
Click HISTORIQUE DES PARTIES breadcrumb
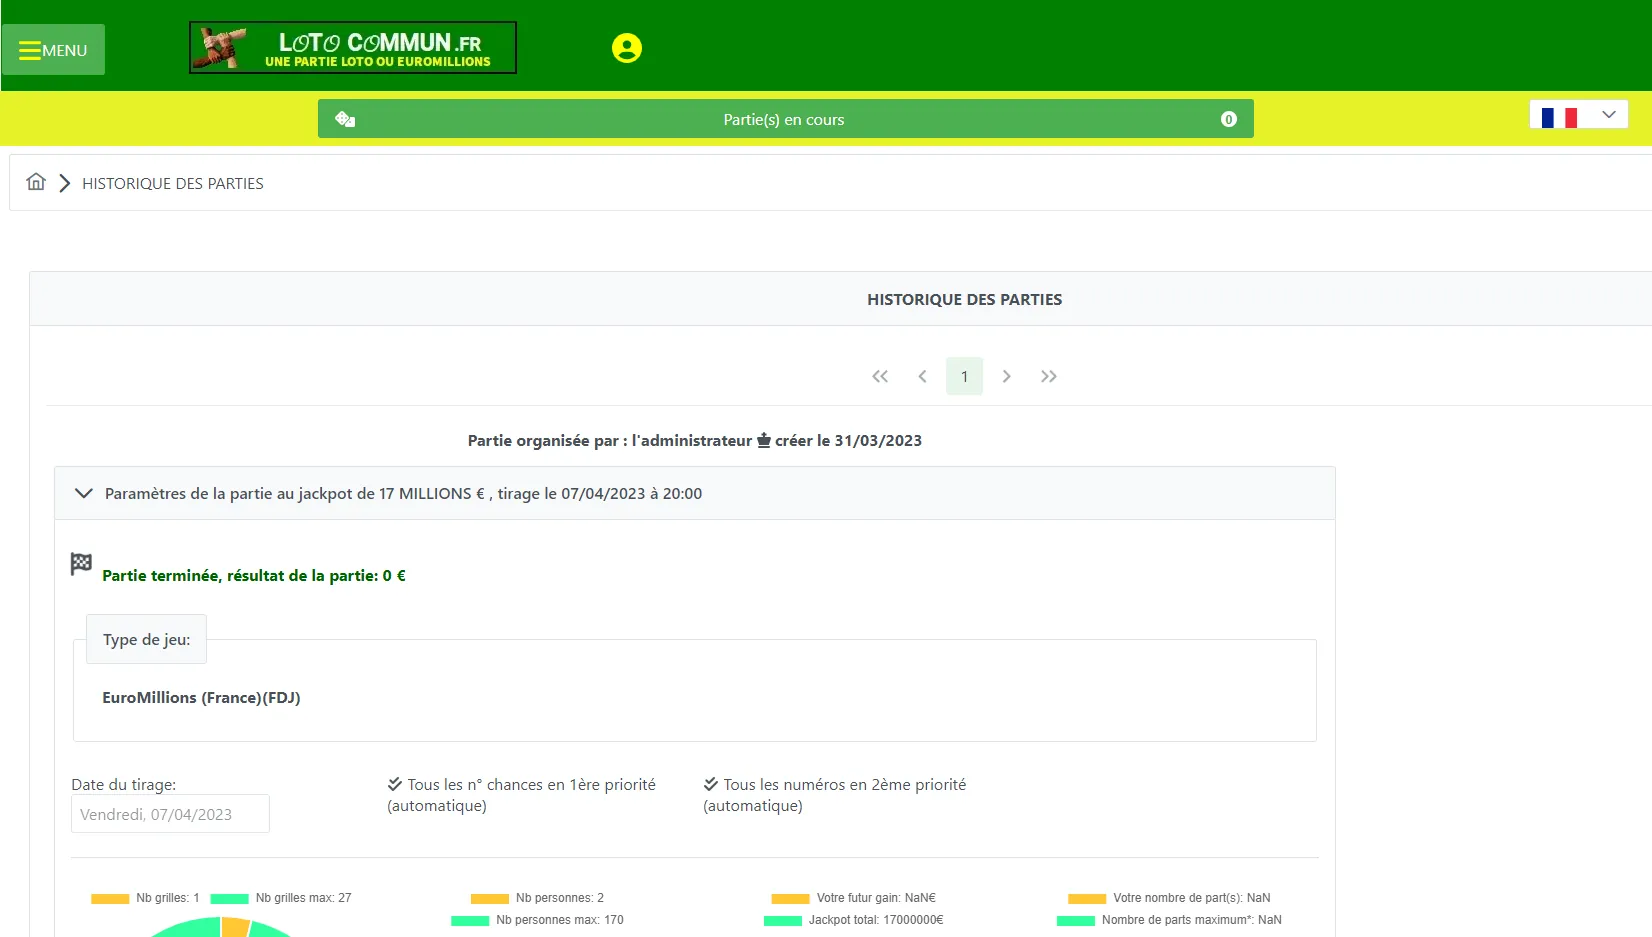[x=173, y=183]
